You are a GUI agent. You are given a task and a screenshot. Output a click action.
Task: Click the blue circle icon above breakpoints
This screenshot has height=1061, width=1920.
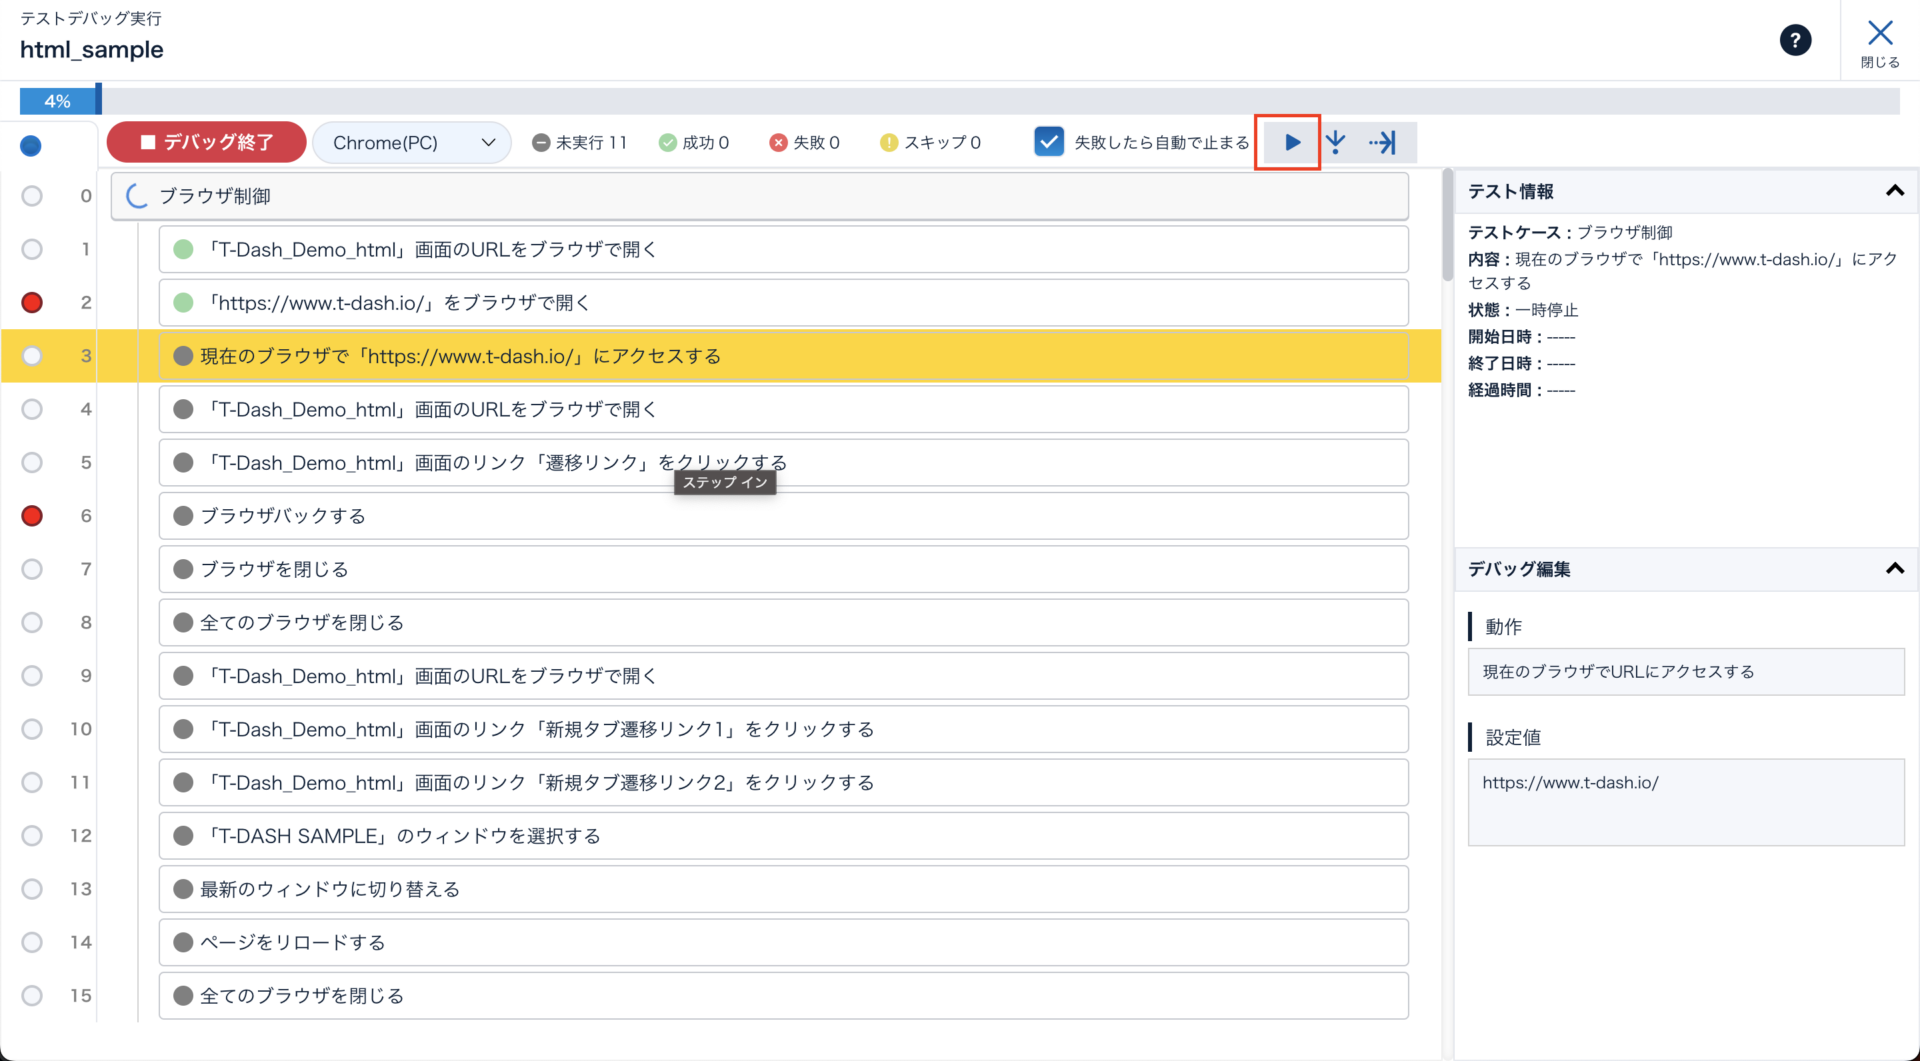click(x=31, y=146)
